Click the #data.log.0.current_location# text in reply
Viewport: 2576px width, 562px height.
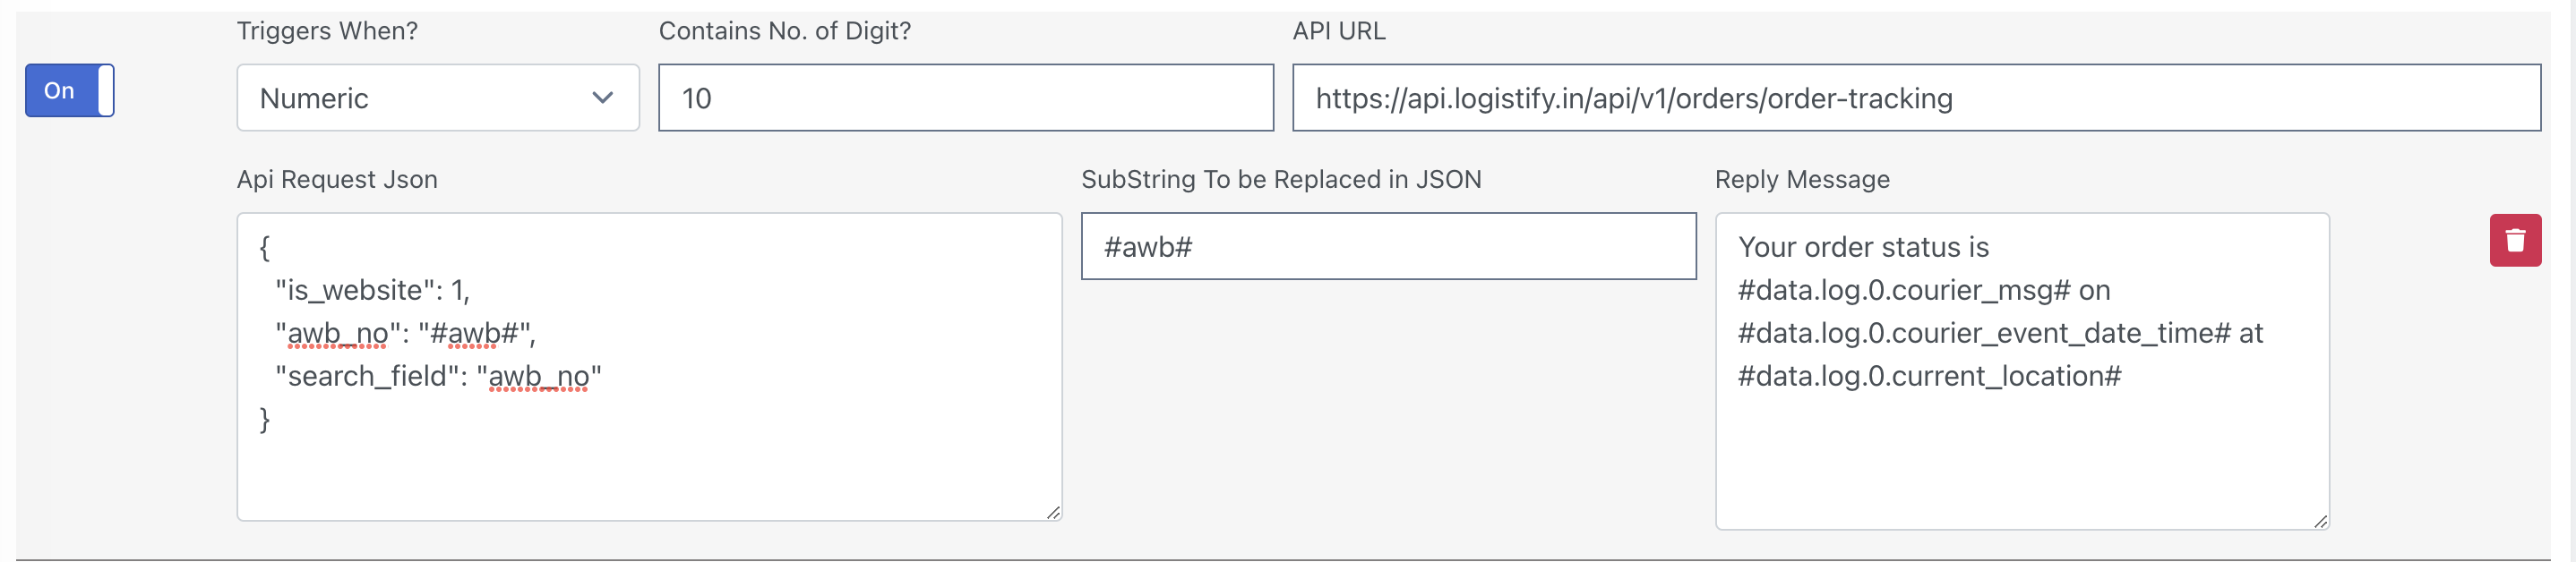(1929, 376)
